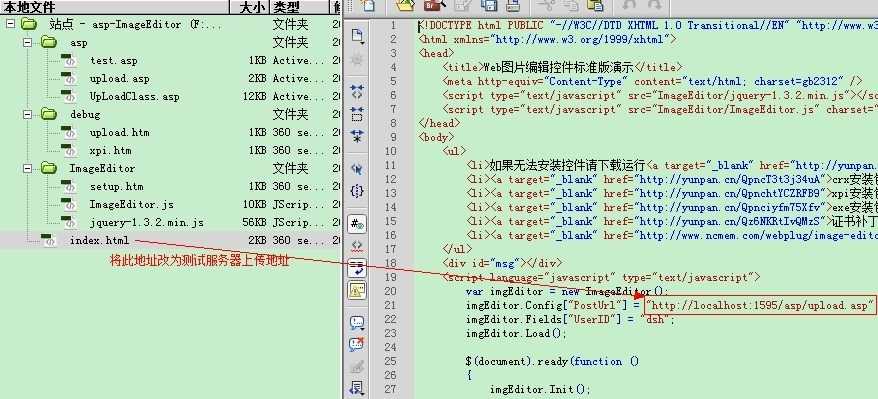878x399 pixels.
Task: Click the site root folder name
Action: point(136,25)
